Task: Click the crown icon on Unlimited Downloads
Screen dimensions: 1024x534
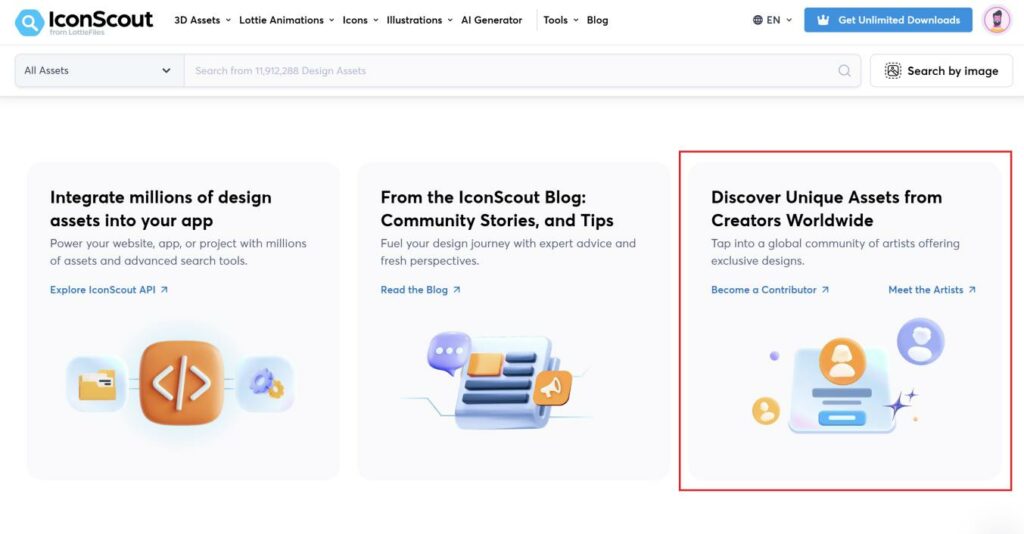Action: 823,20
